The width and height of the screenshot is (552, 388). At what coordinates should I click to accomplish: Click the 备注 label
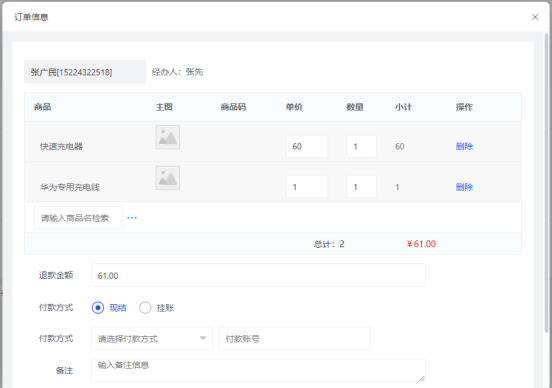[x=64, y=370]
